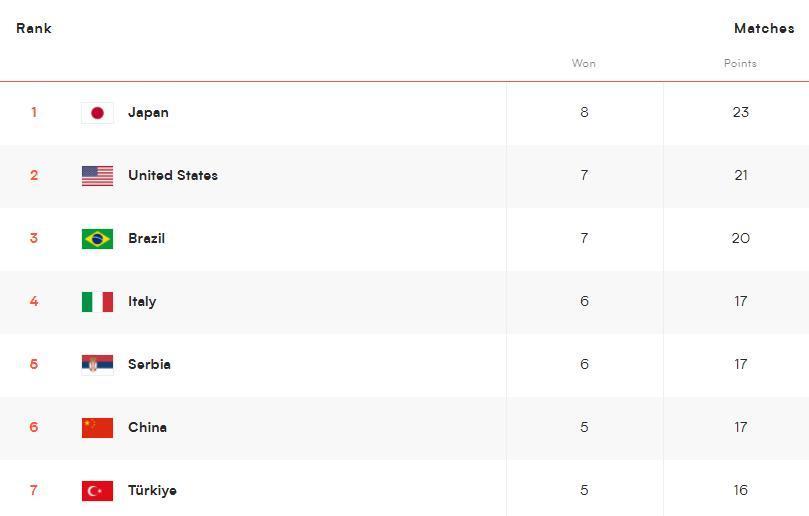
Task: Click the Italy flag icon
Action: [98, 302]
